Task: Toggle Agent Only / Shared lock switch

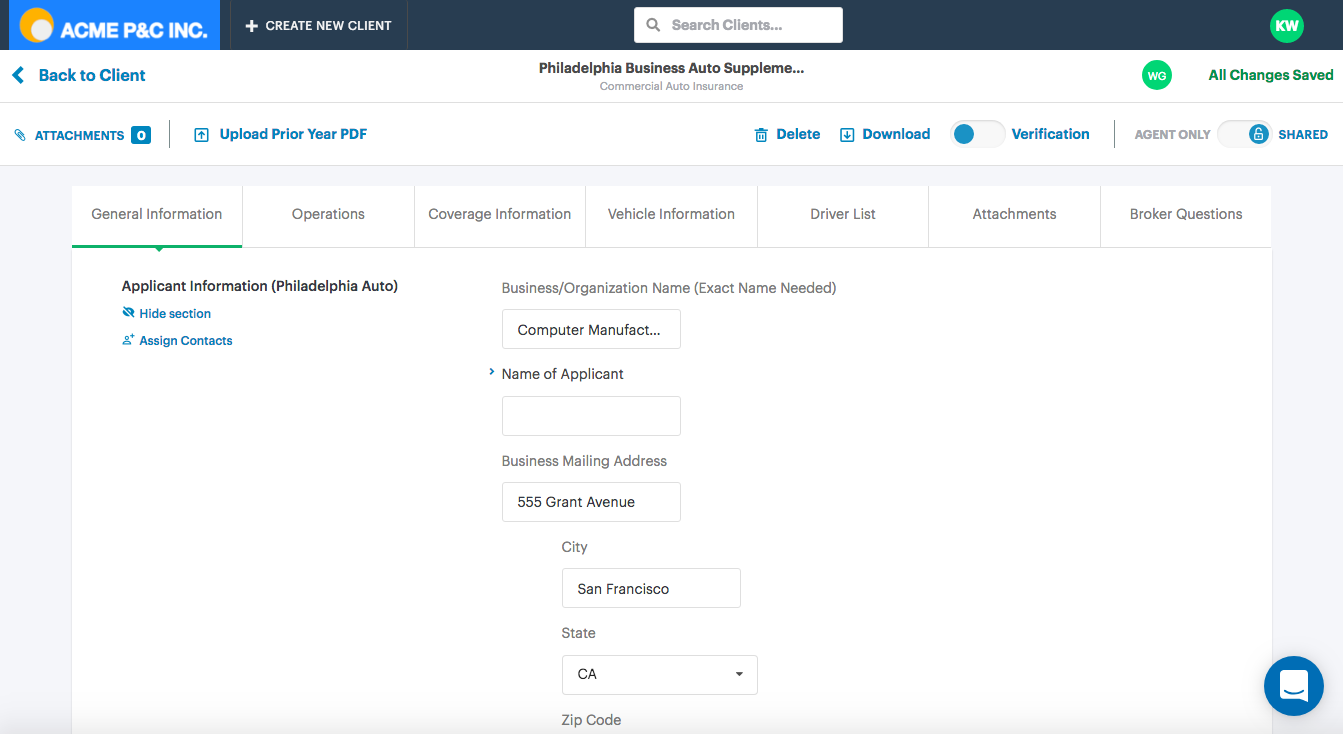Action: pos(1245,134)
